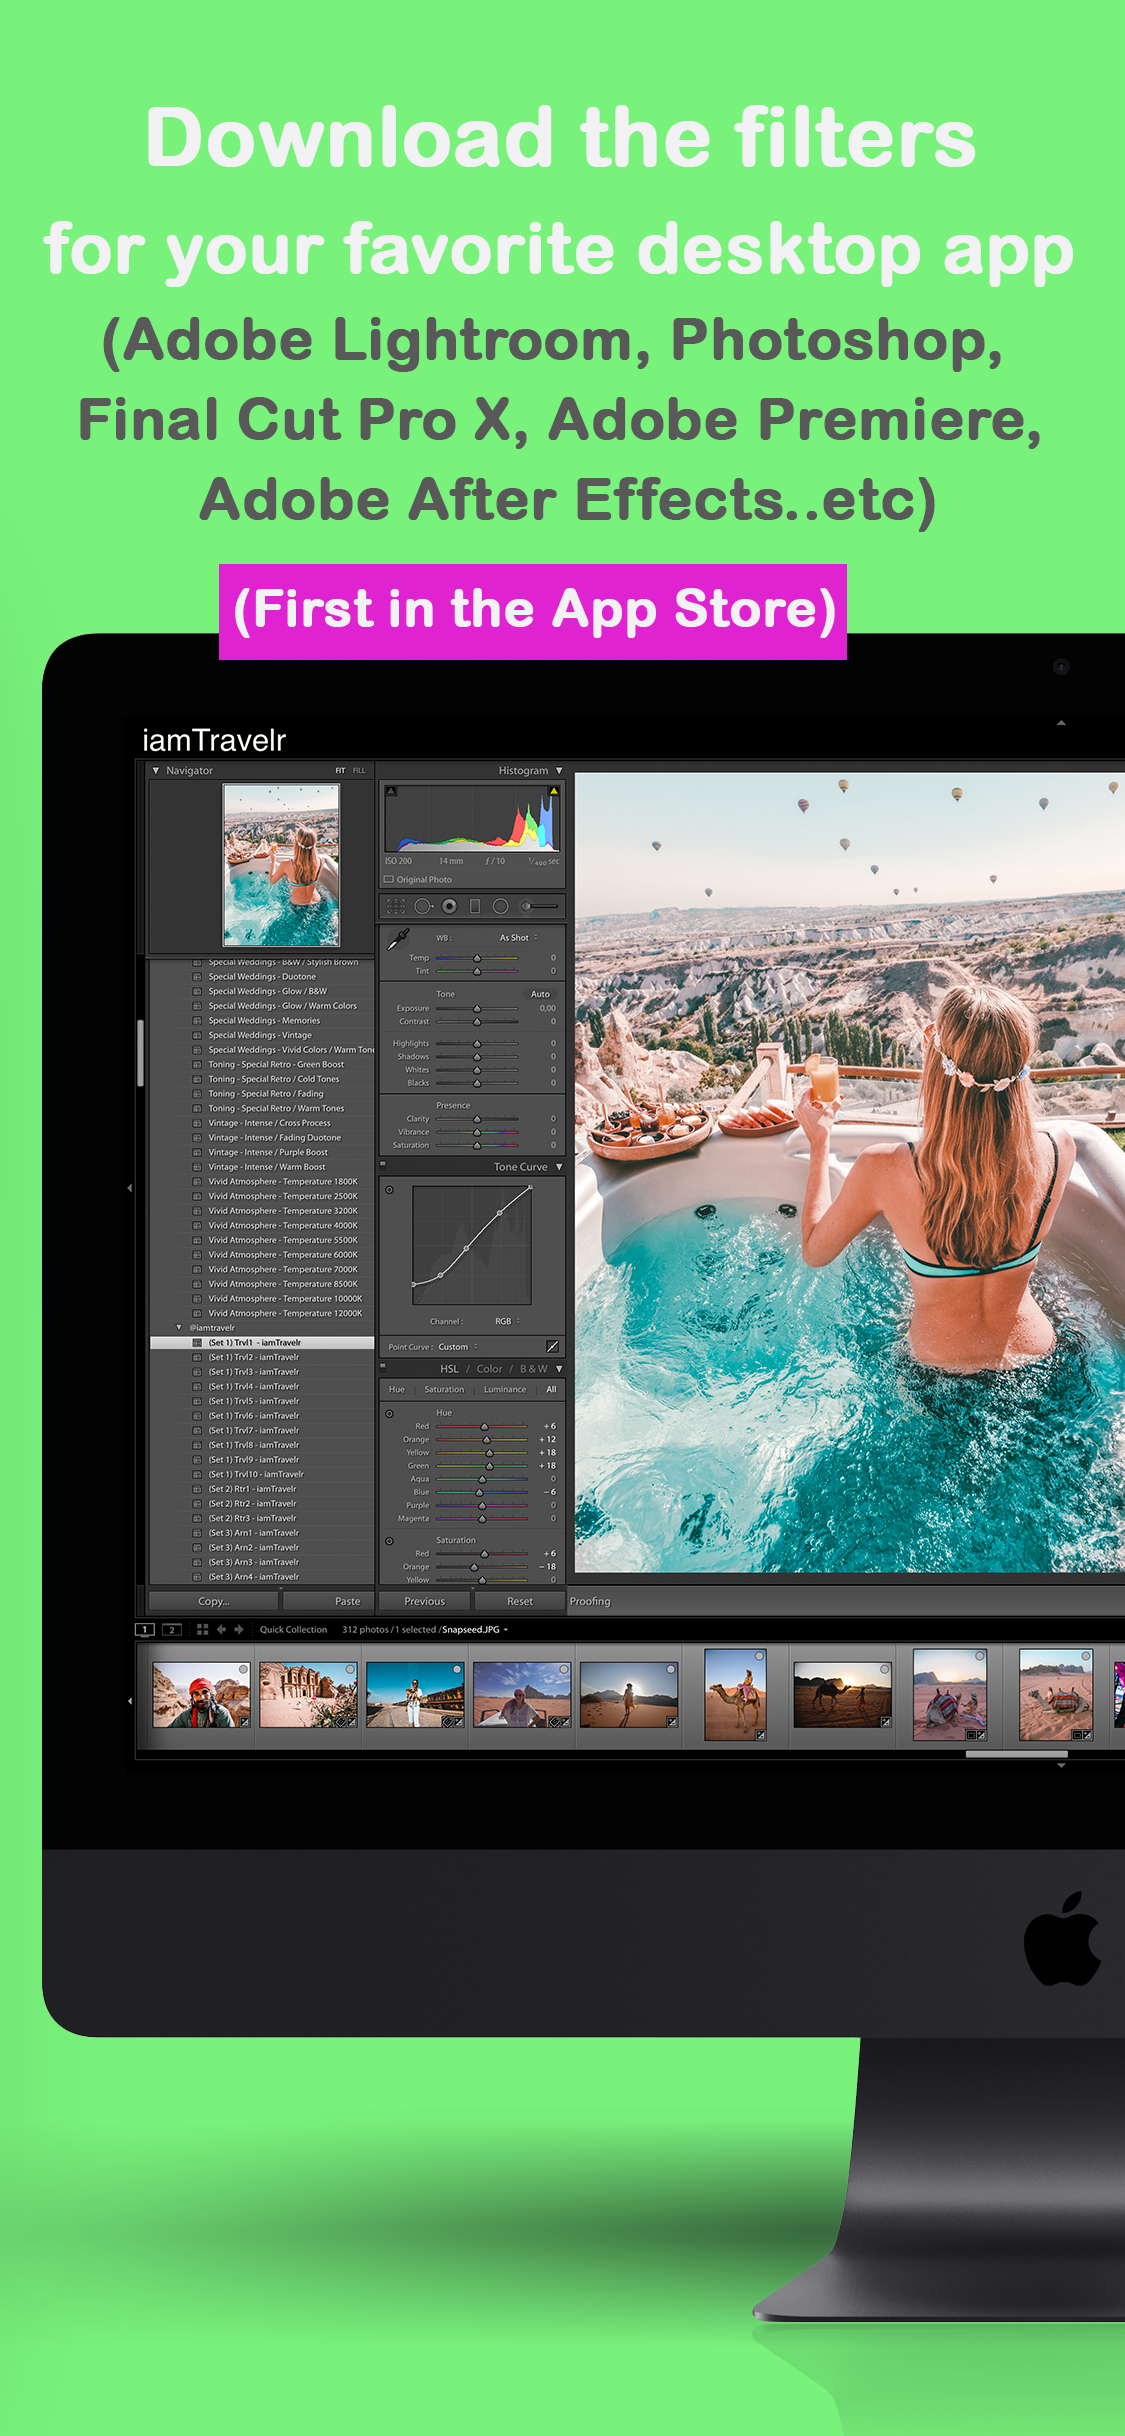Go back with filmstrip left arrow

click(x=221, y=1629)
